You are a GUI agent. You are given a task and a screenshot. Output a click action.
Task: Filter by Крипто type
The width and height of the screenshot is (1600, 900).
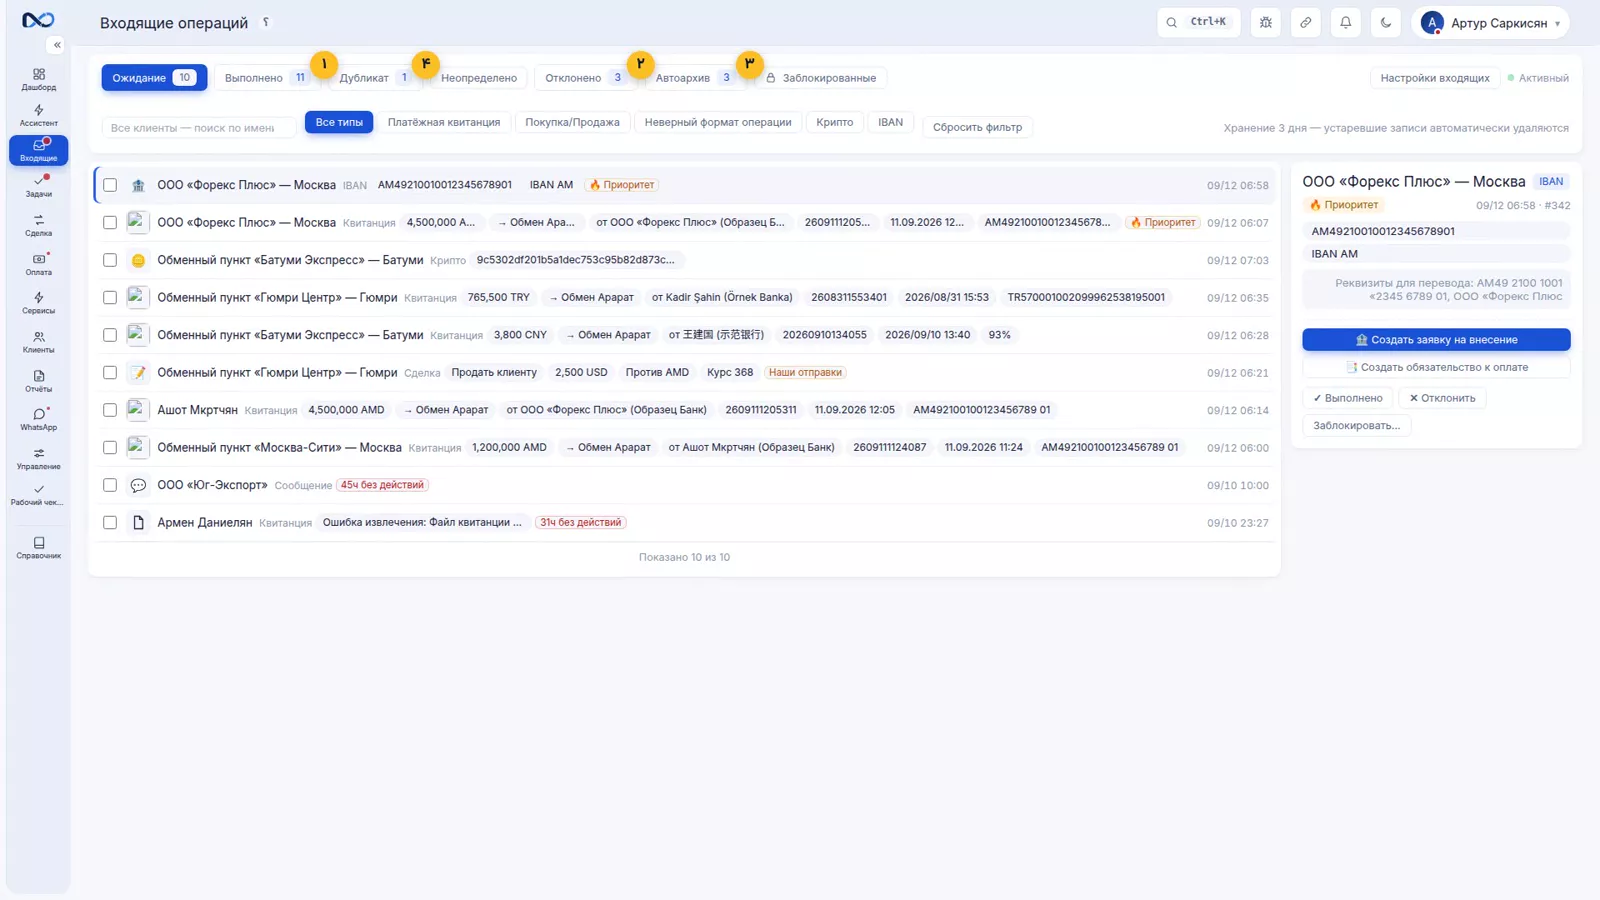click(x=834, y=122)
